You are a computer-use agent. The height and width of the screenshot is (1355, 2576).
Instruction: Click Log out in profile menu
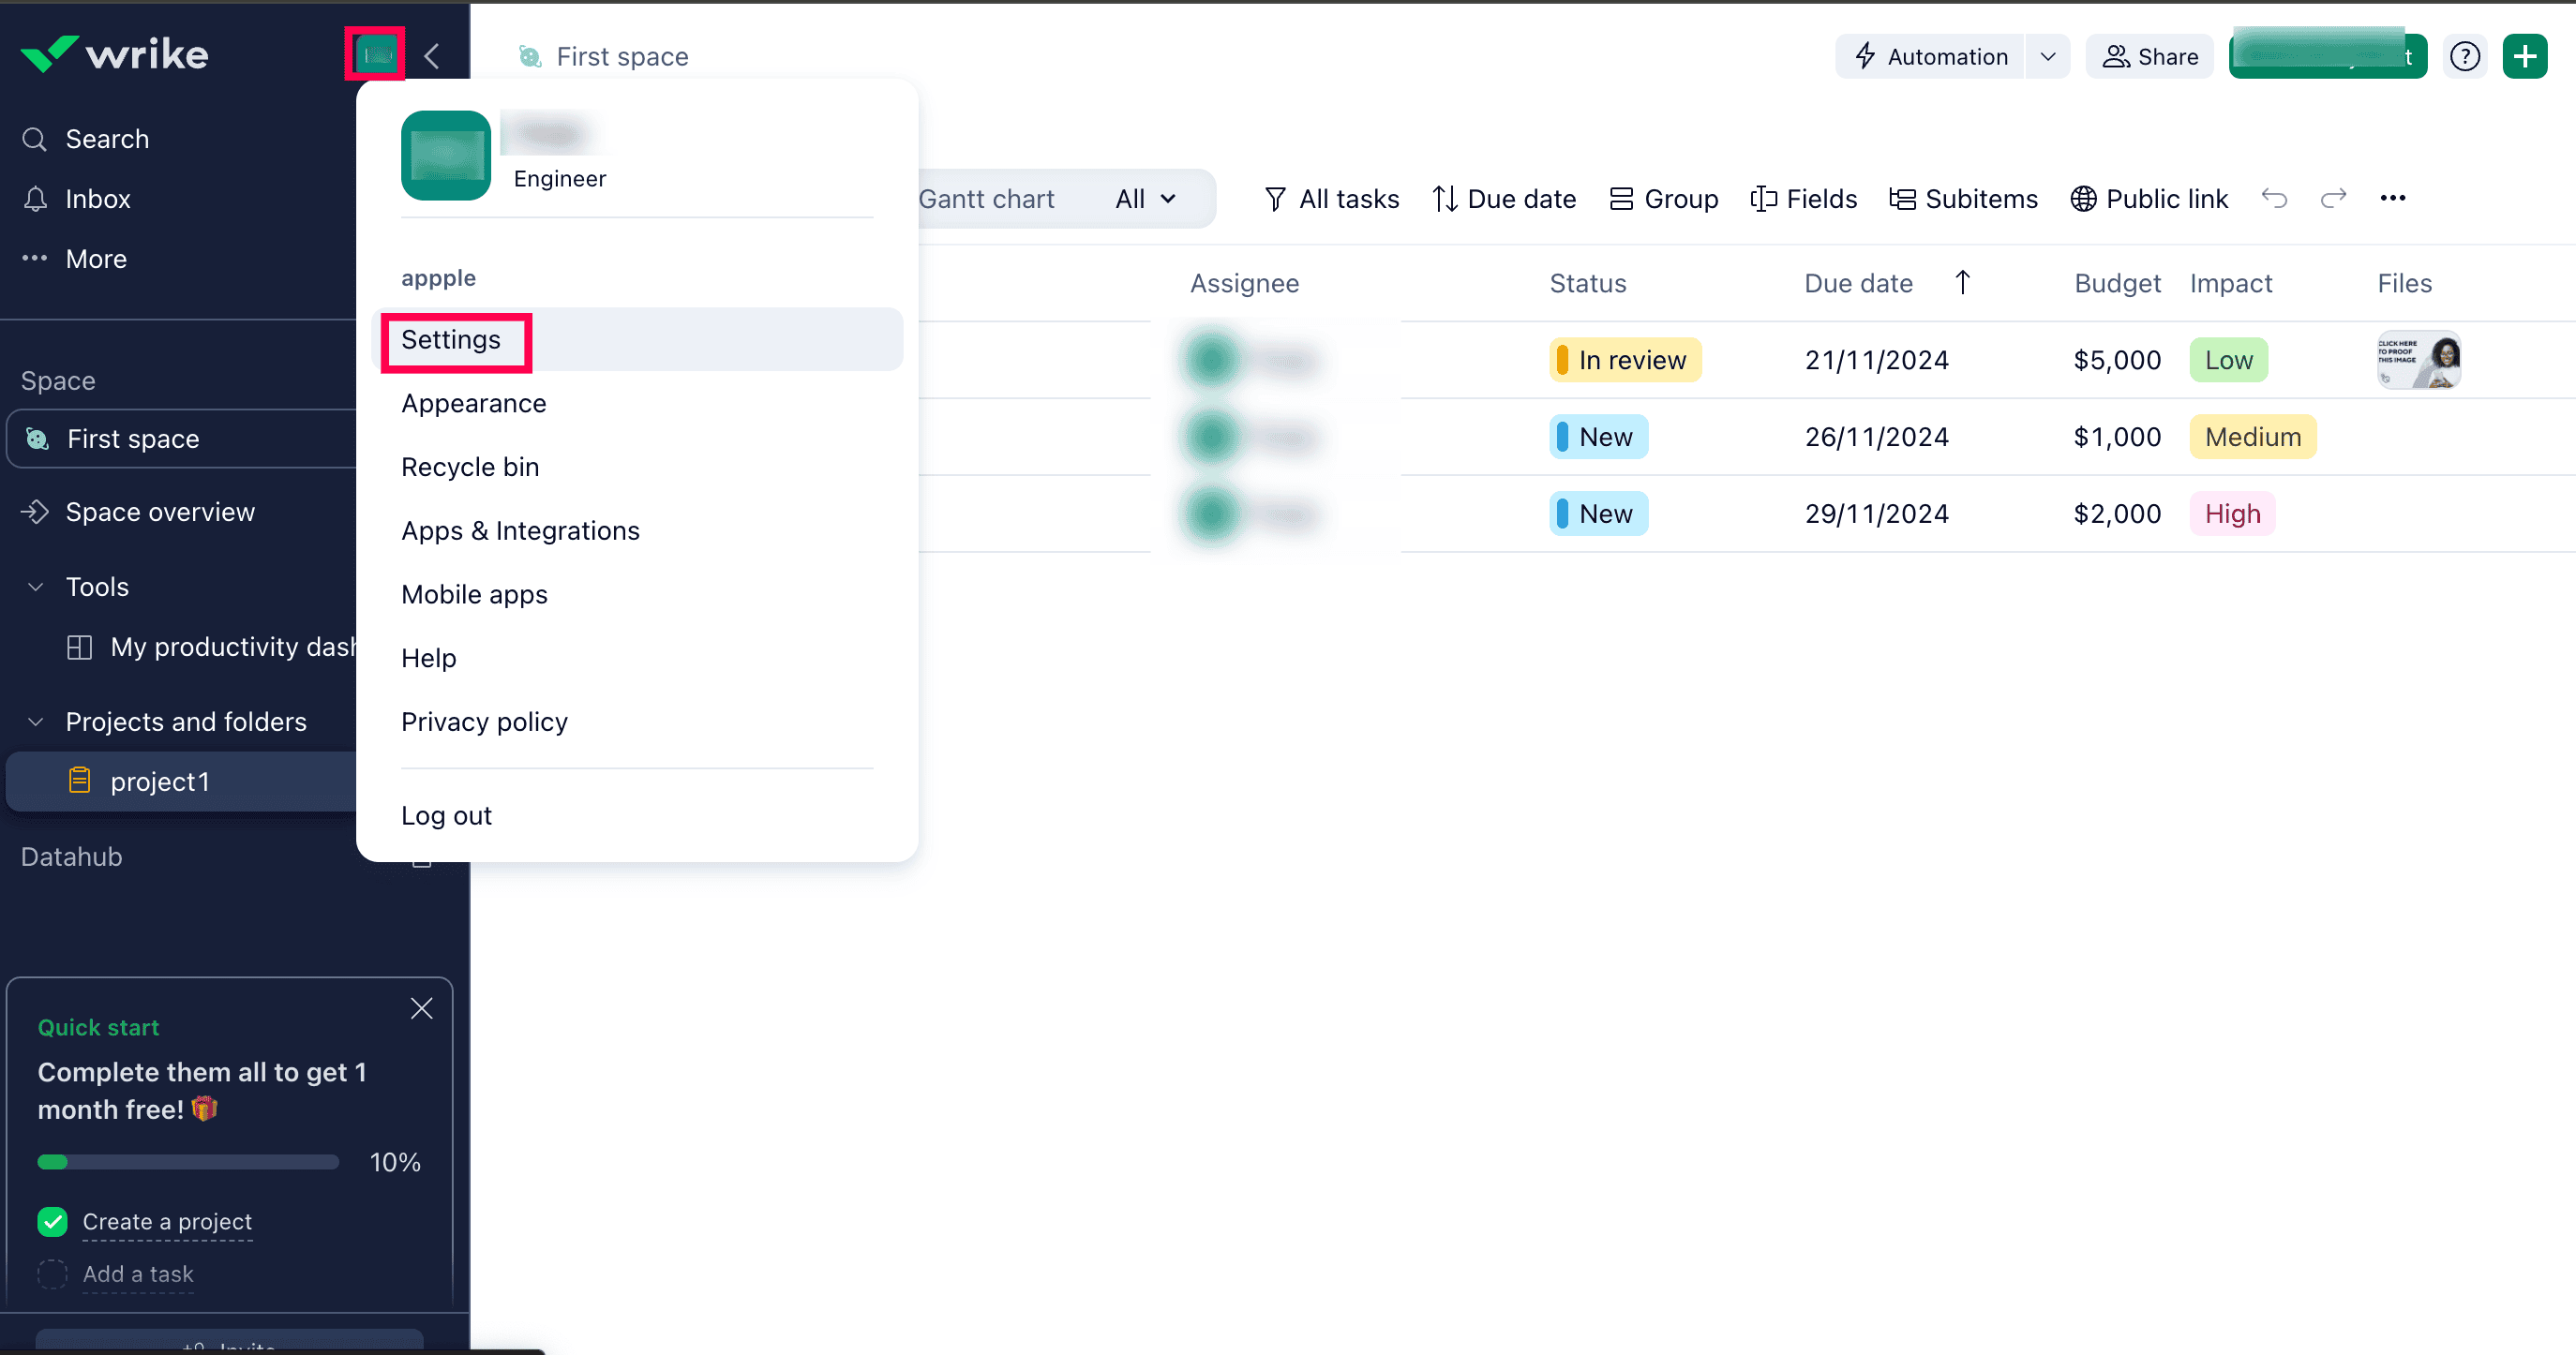[446, 815]
